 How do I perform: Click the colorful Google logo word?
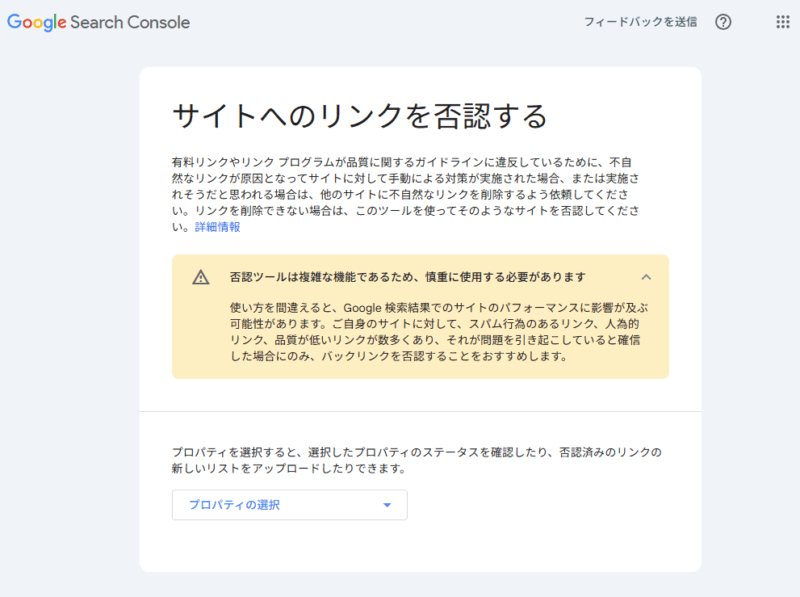tap(36, 22)
